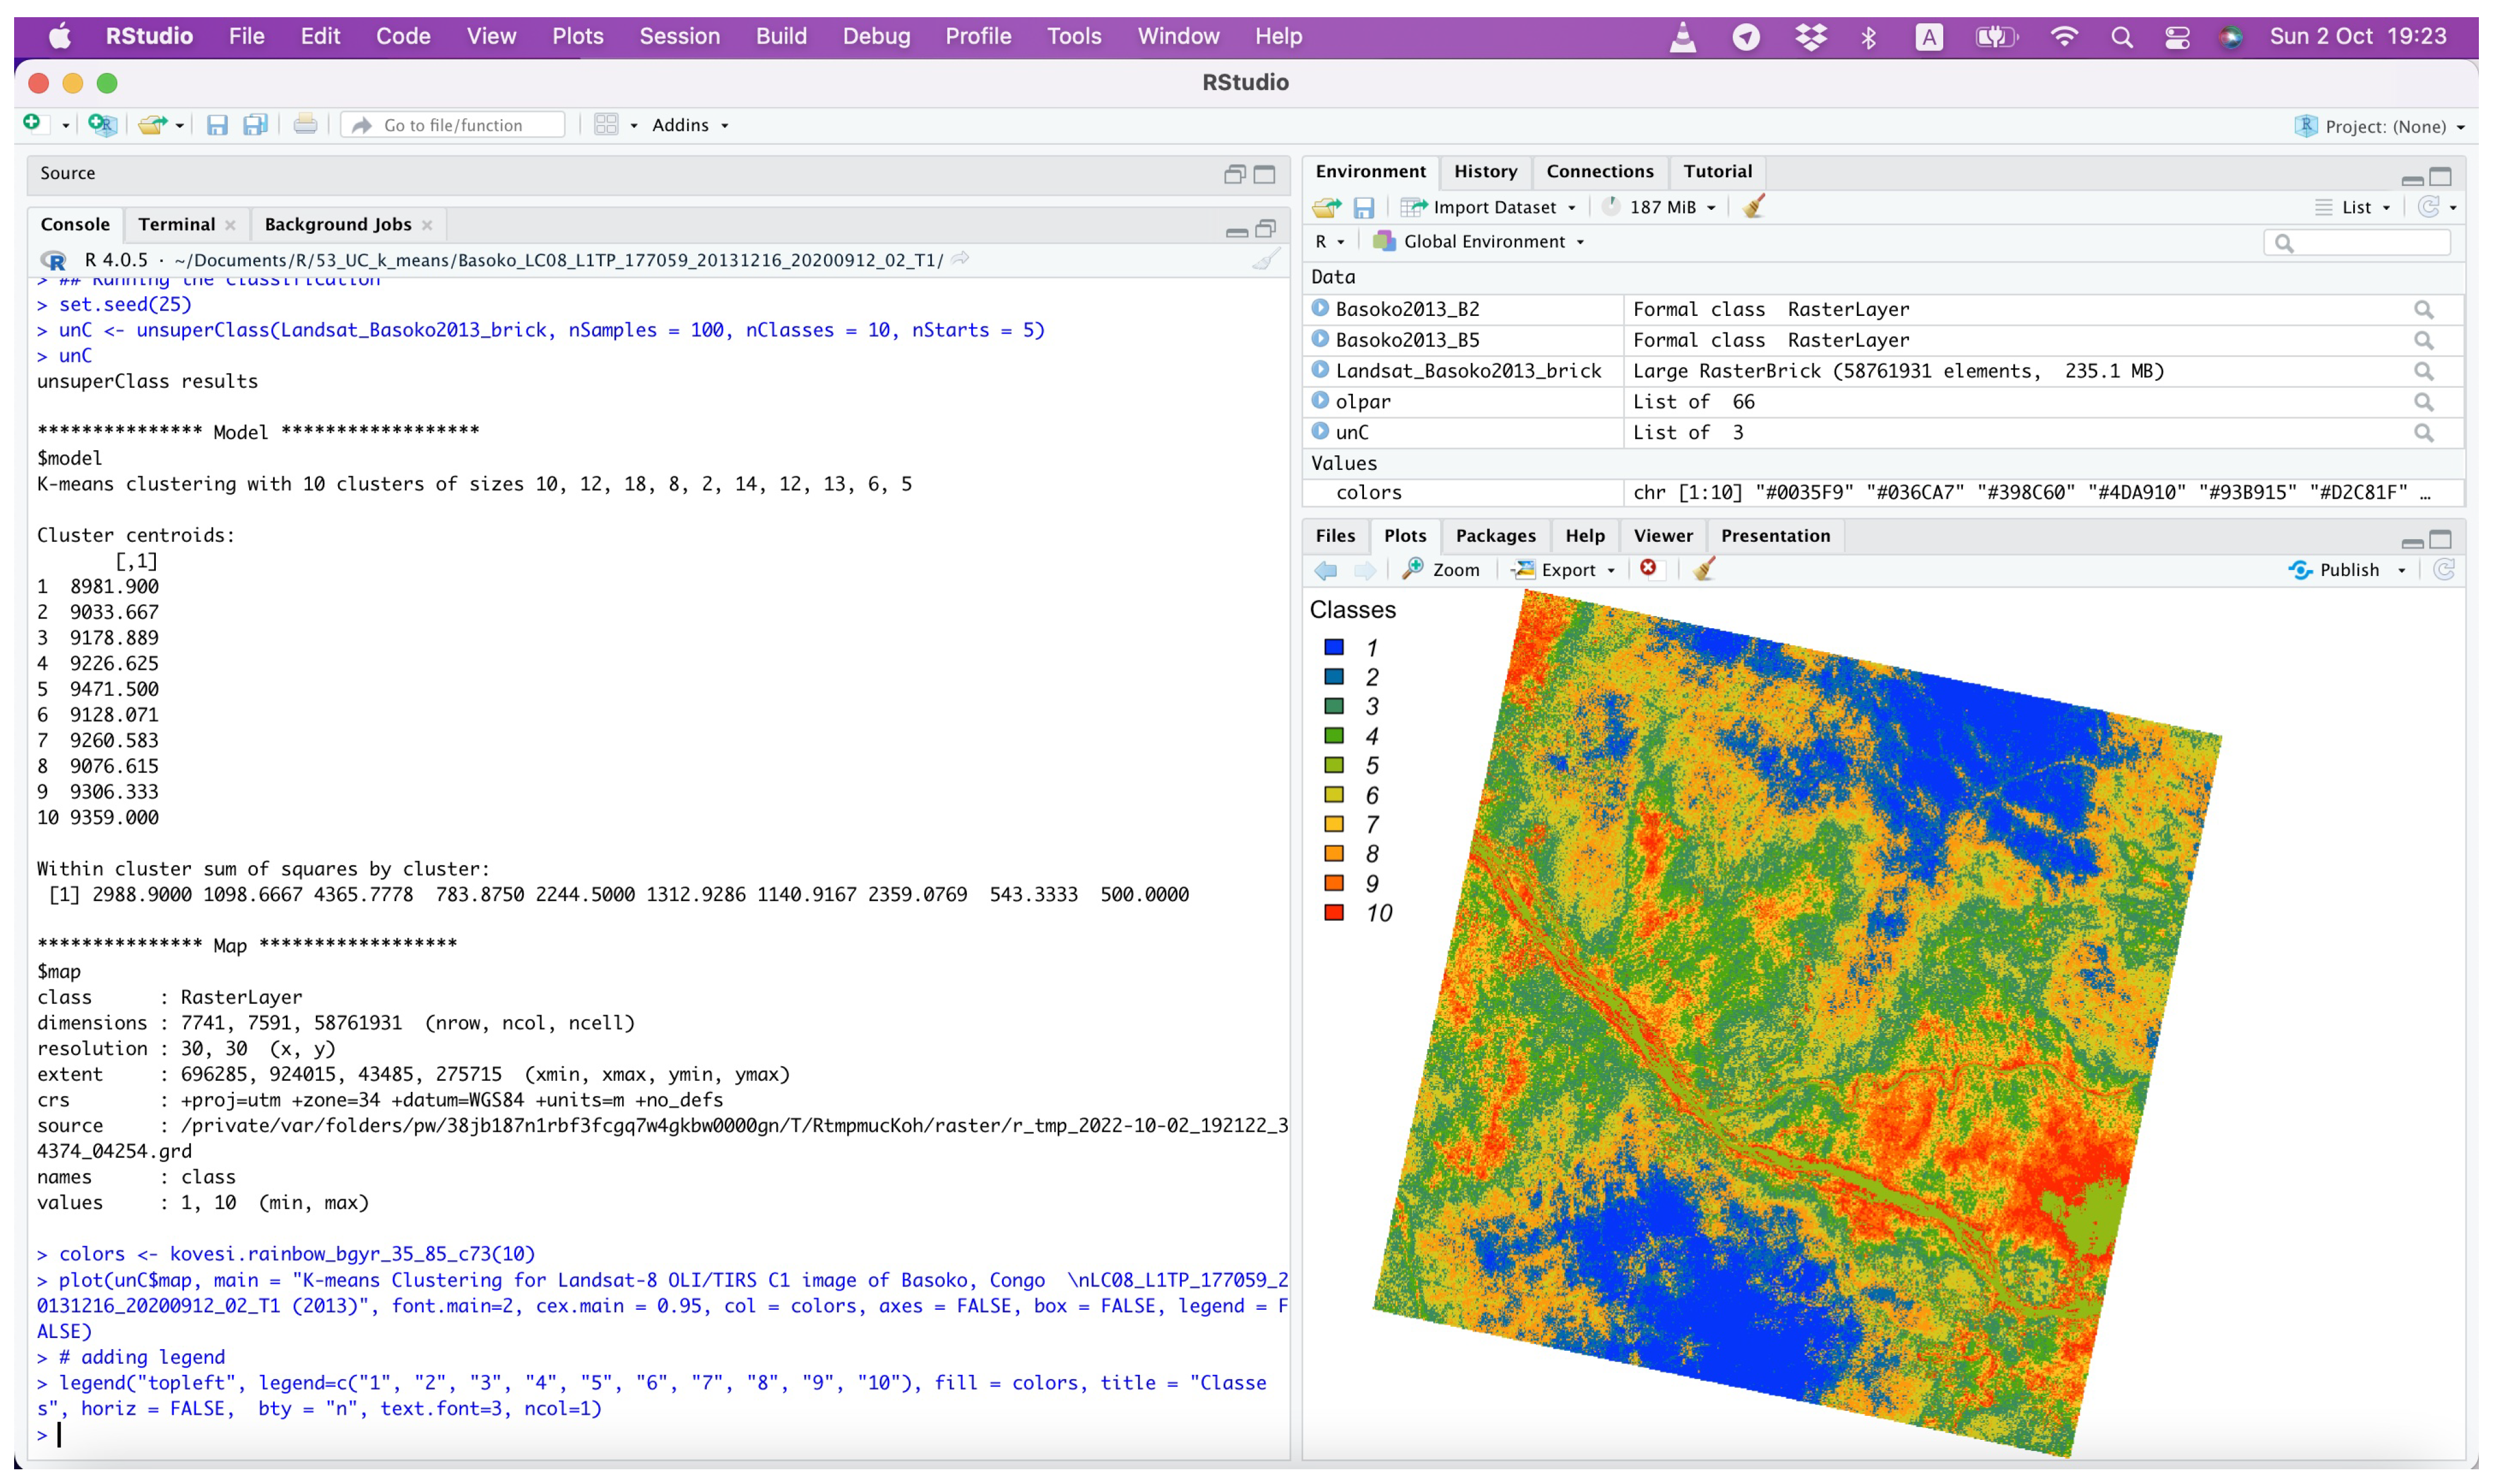Click the save all documents icon
Screen dimensions: 2493x1484
tap(255, 124)
